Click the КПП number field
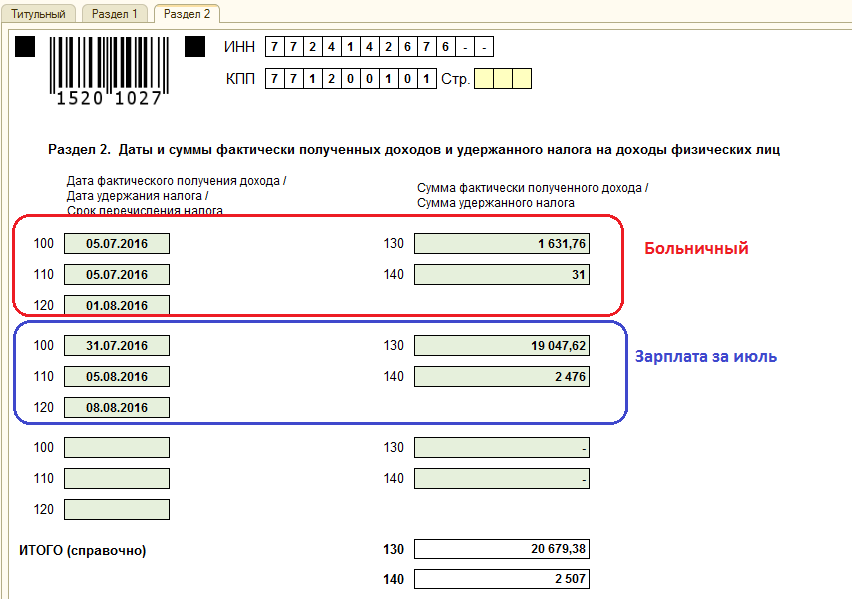852x599 pixels. click(x=350, y=78)
